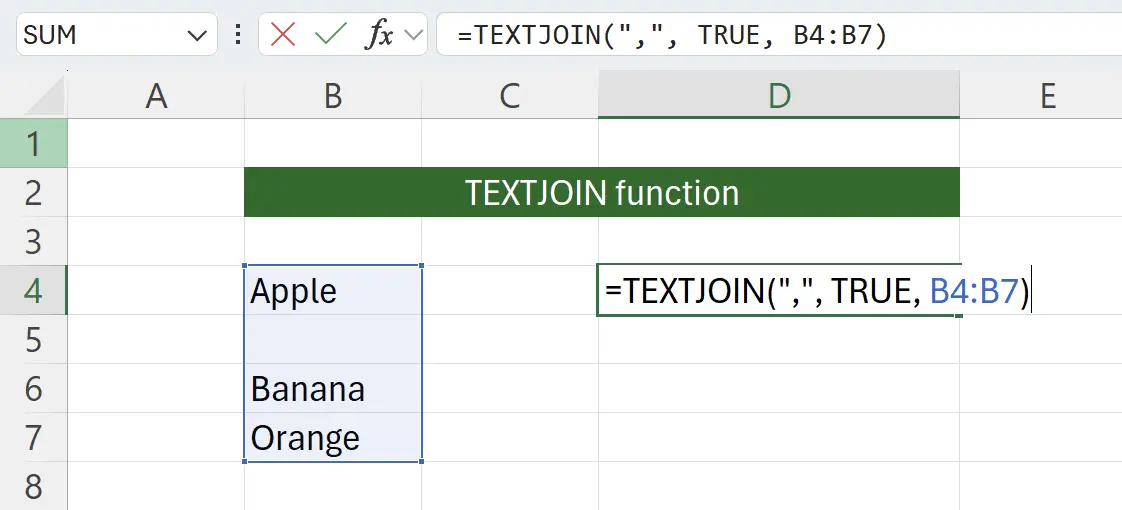Click the cell containing Orange
The height and width of the screenshot is (510, 1122).
click(333, 438)
